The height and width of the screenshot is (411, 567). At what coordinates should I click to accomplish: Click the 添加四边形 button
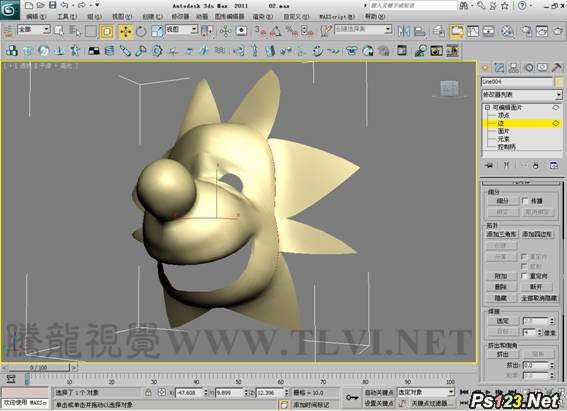pos(537,234)
